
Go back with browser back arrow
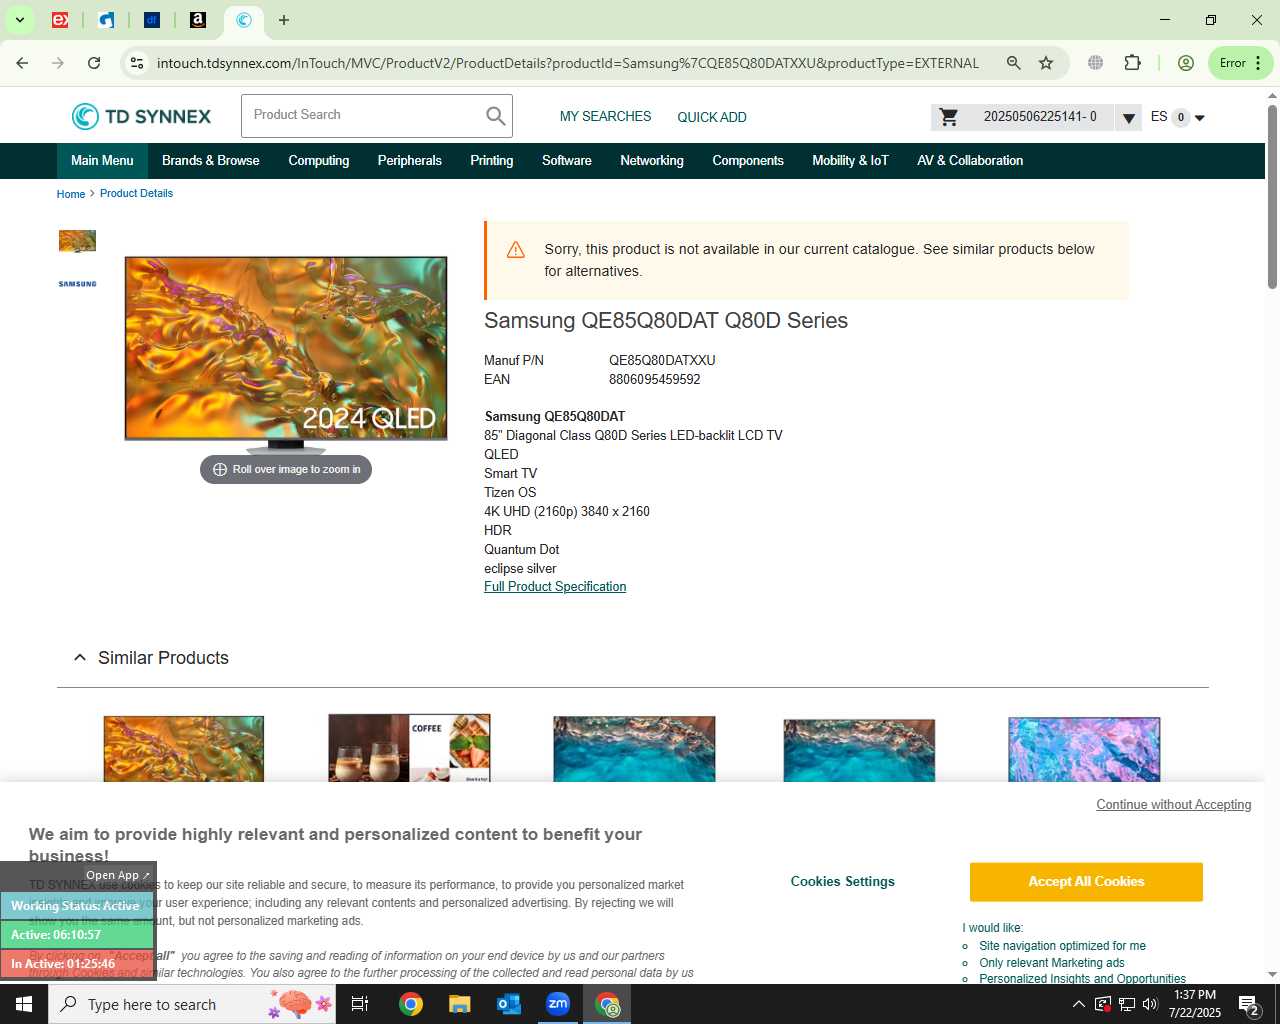[22, 63]
